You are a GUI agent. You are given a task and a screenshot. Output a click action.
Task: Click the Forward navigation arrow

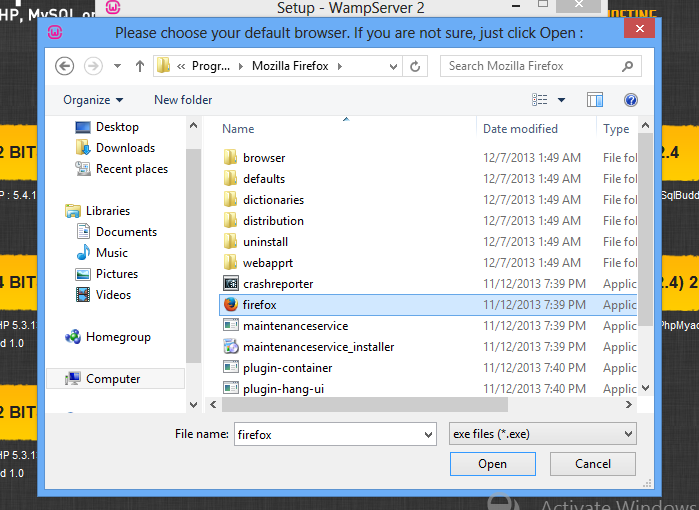pos(93,66)
